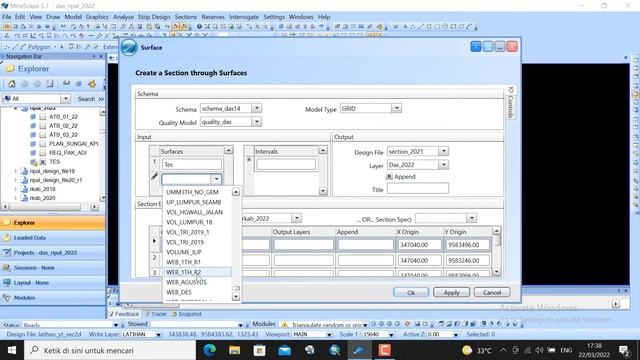Open the Section Spec dropdown
Screen dimensions: 640x360
pos(471,218)
